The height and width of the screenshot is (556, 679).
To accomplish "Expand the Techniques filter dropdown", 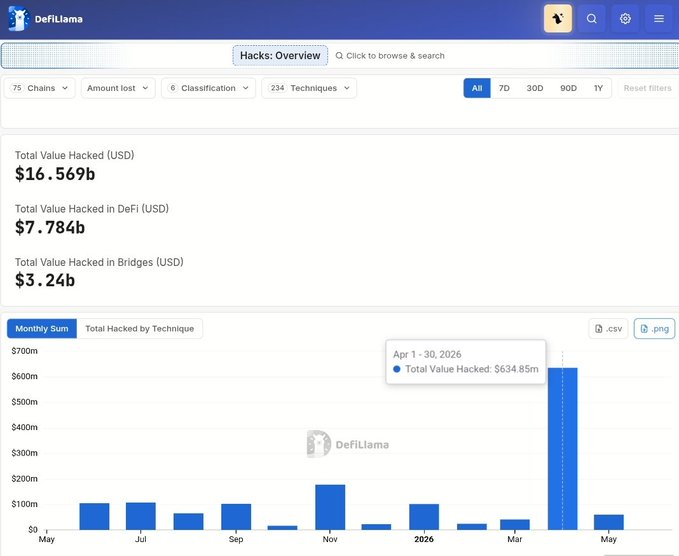I will pyautogui.click(x=309, y=88).
